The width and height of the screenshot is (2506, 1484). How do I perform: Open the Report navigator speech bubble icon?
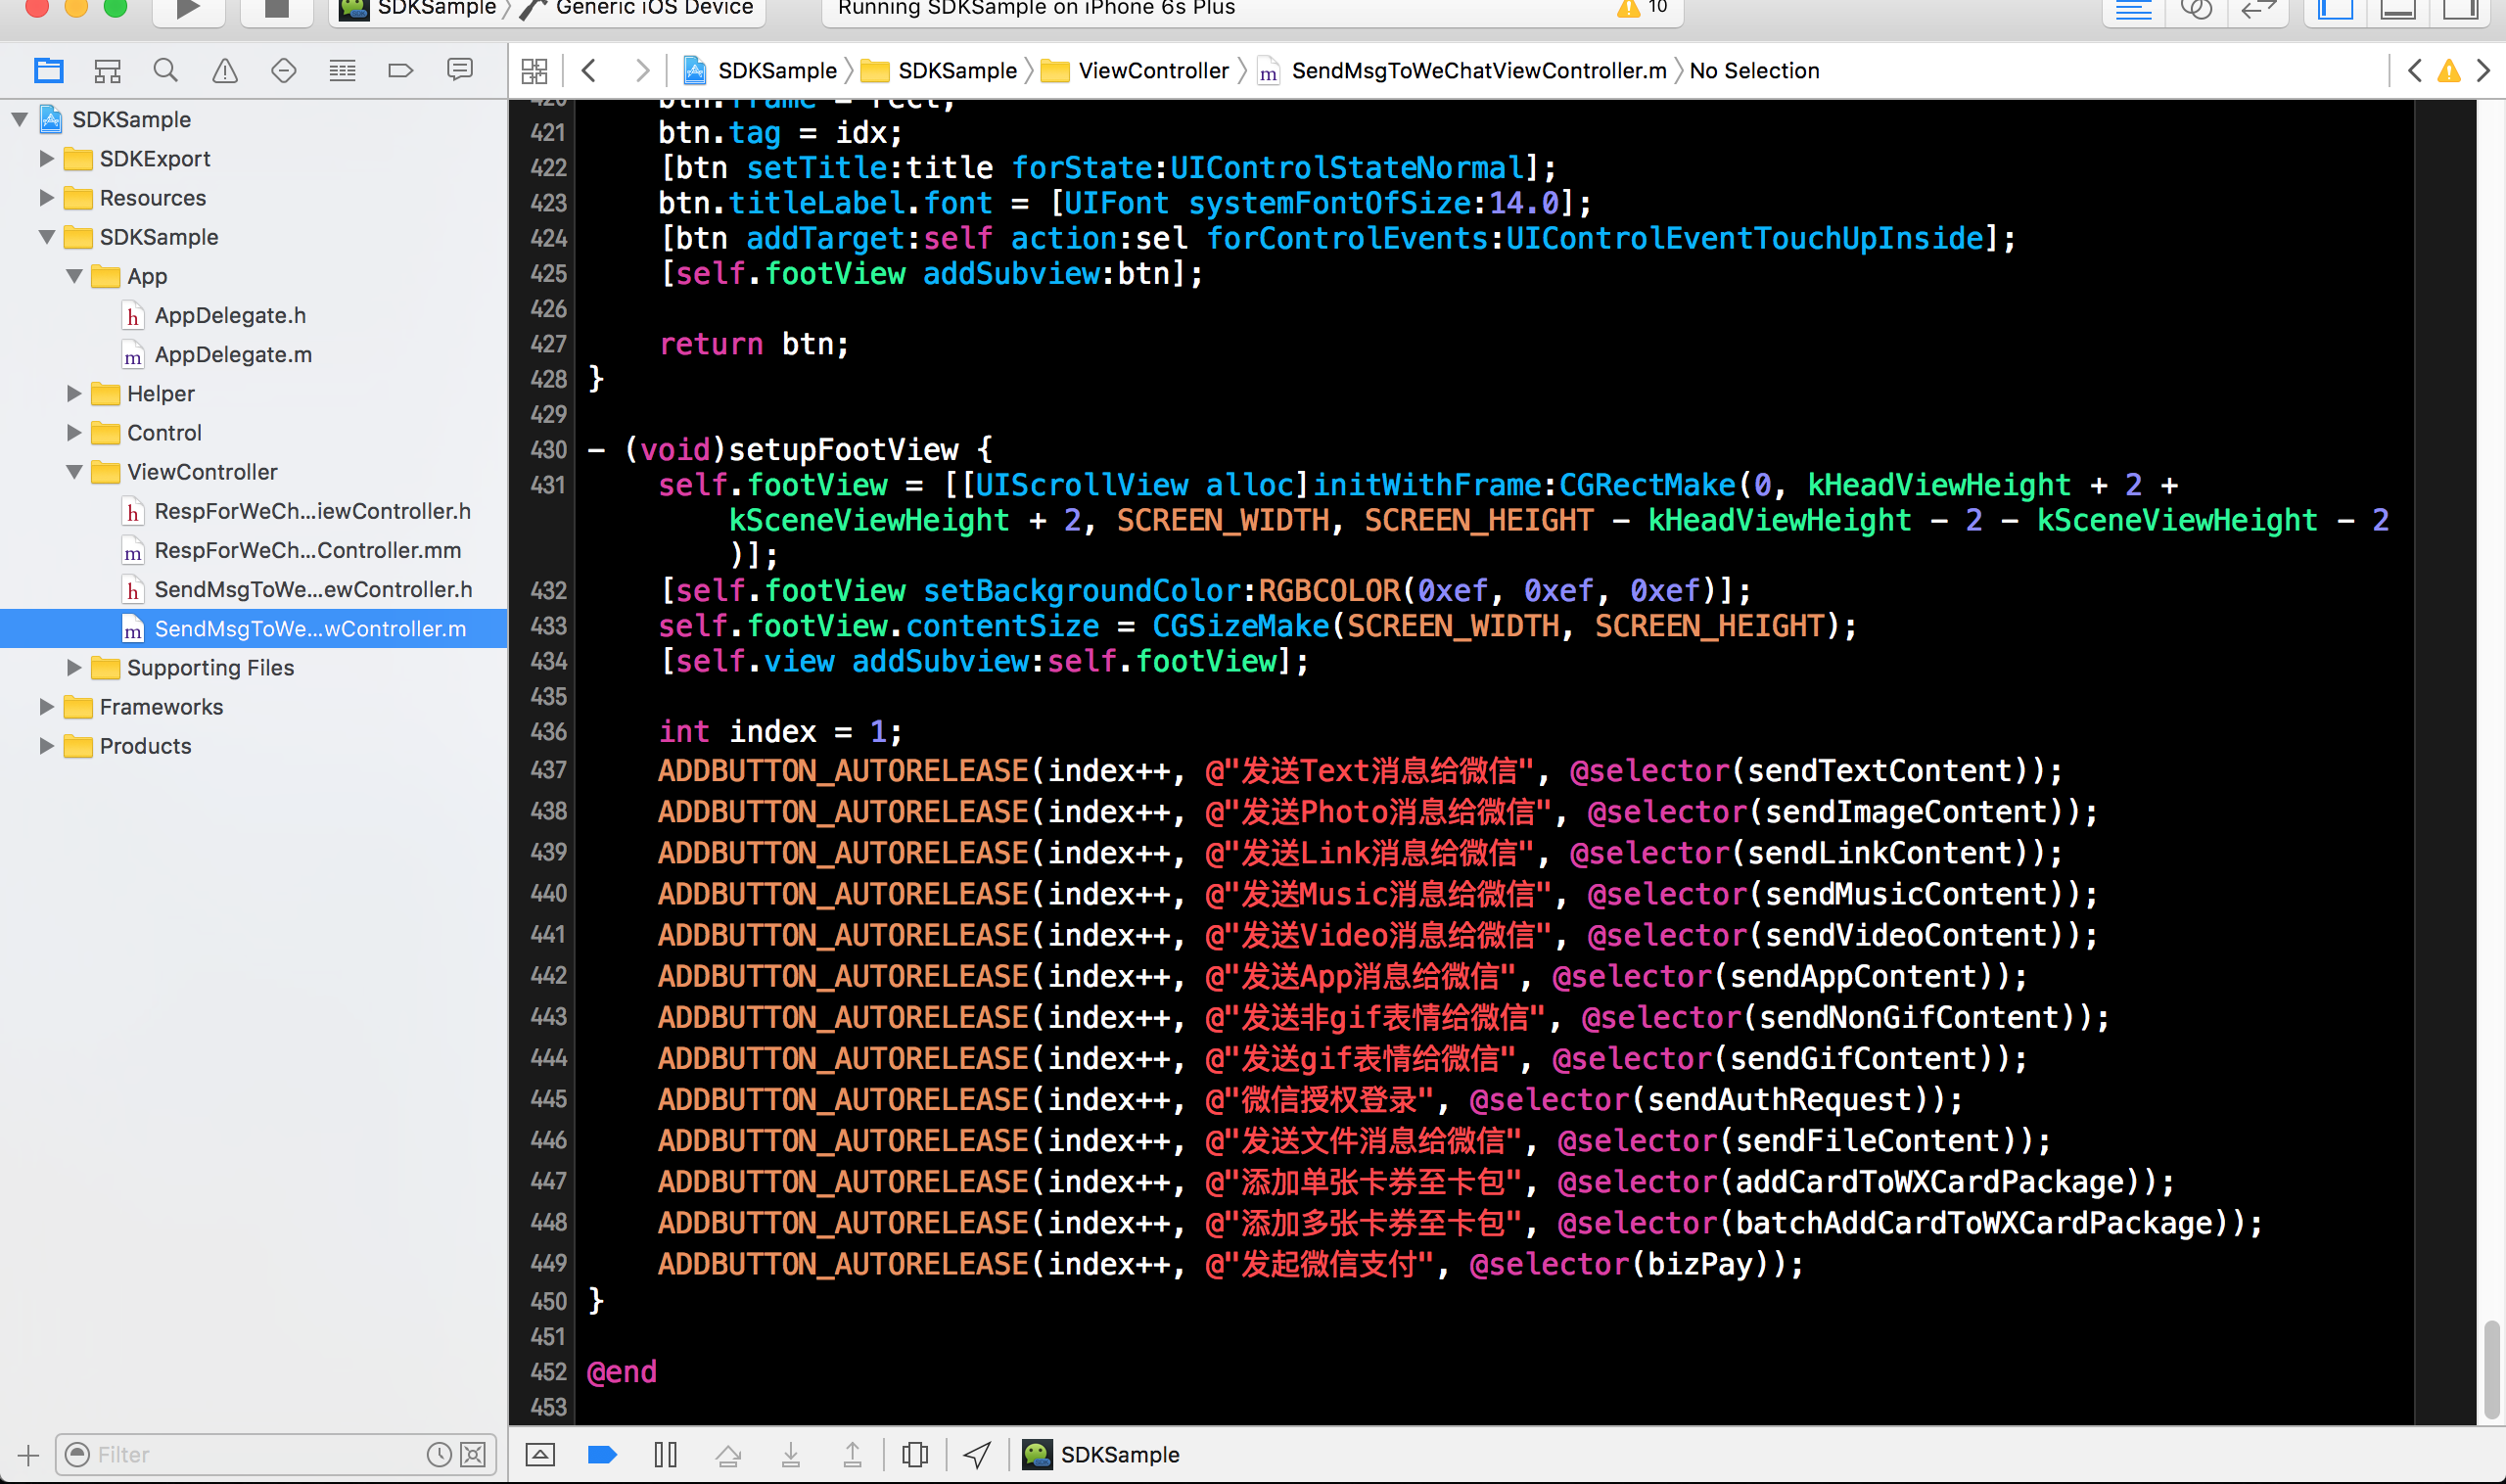pyautogui.click(x=459, y=70)
